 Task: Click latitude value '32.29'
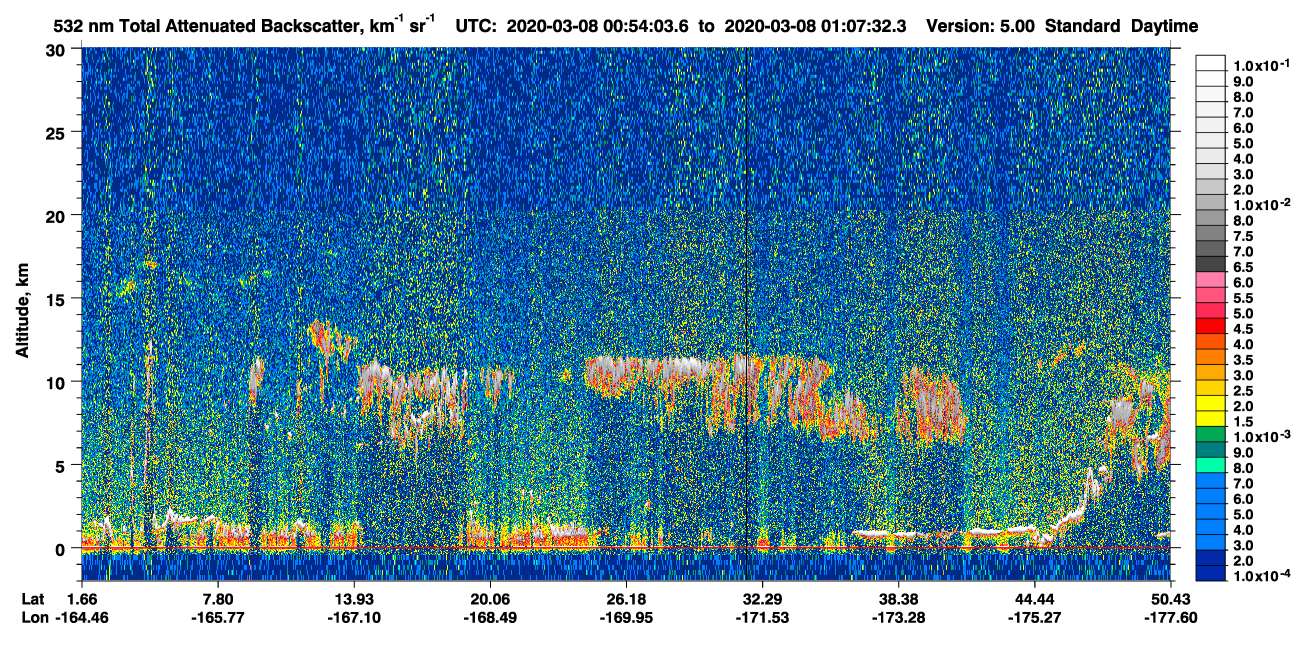(762, 599)
